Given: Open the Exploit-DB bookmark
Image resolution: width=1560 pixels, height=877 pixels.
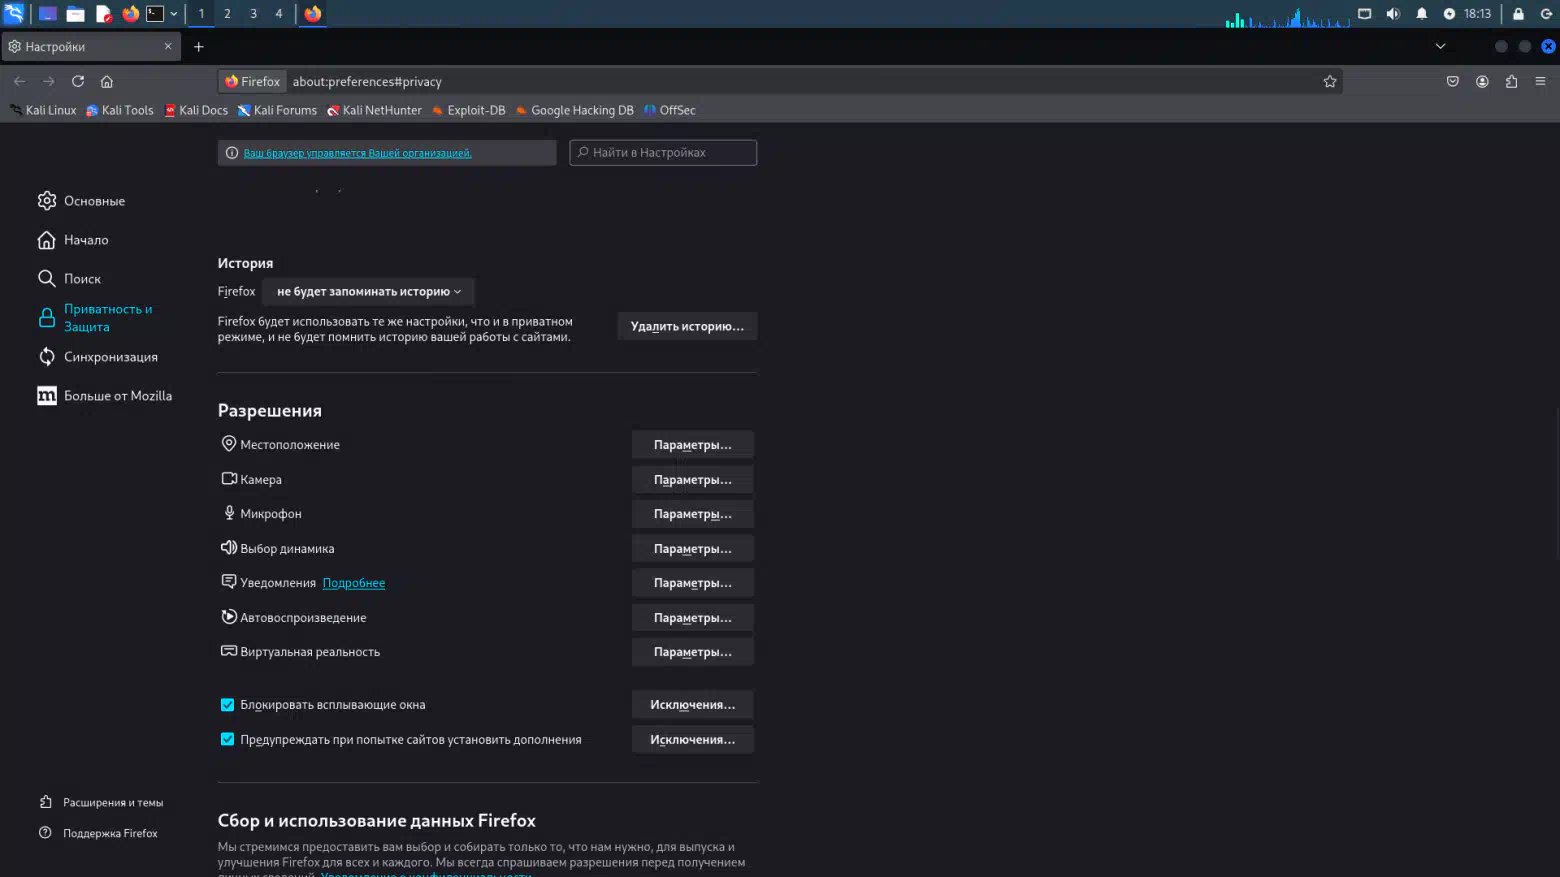Looking at the screenshot, I should (469, 110).
